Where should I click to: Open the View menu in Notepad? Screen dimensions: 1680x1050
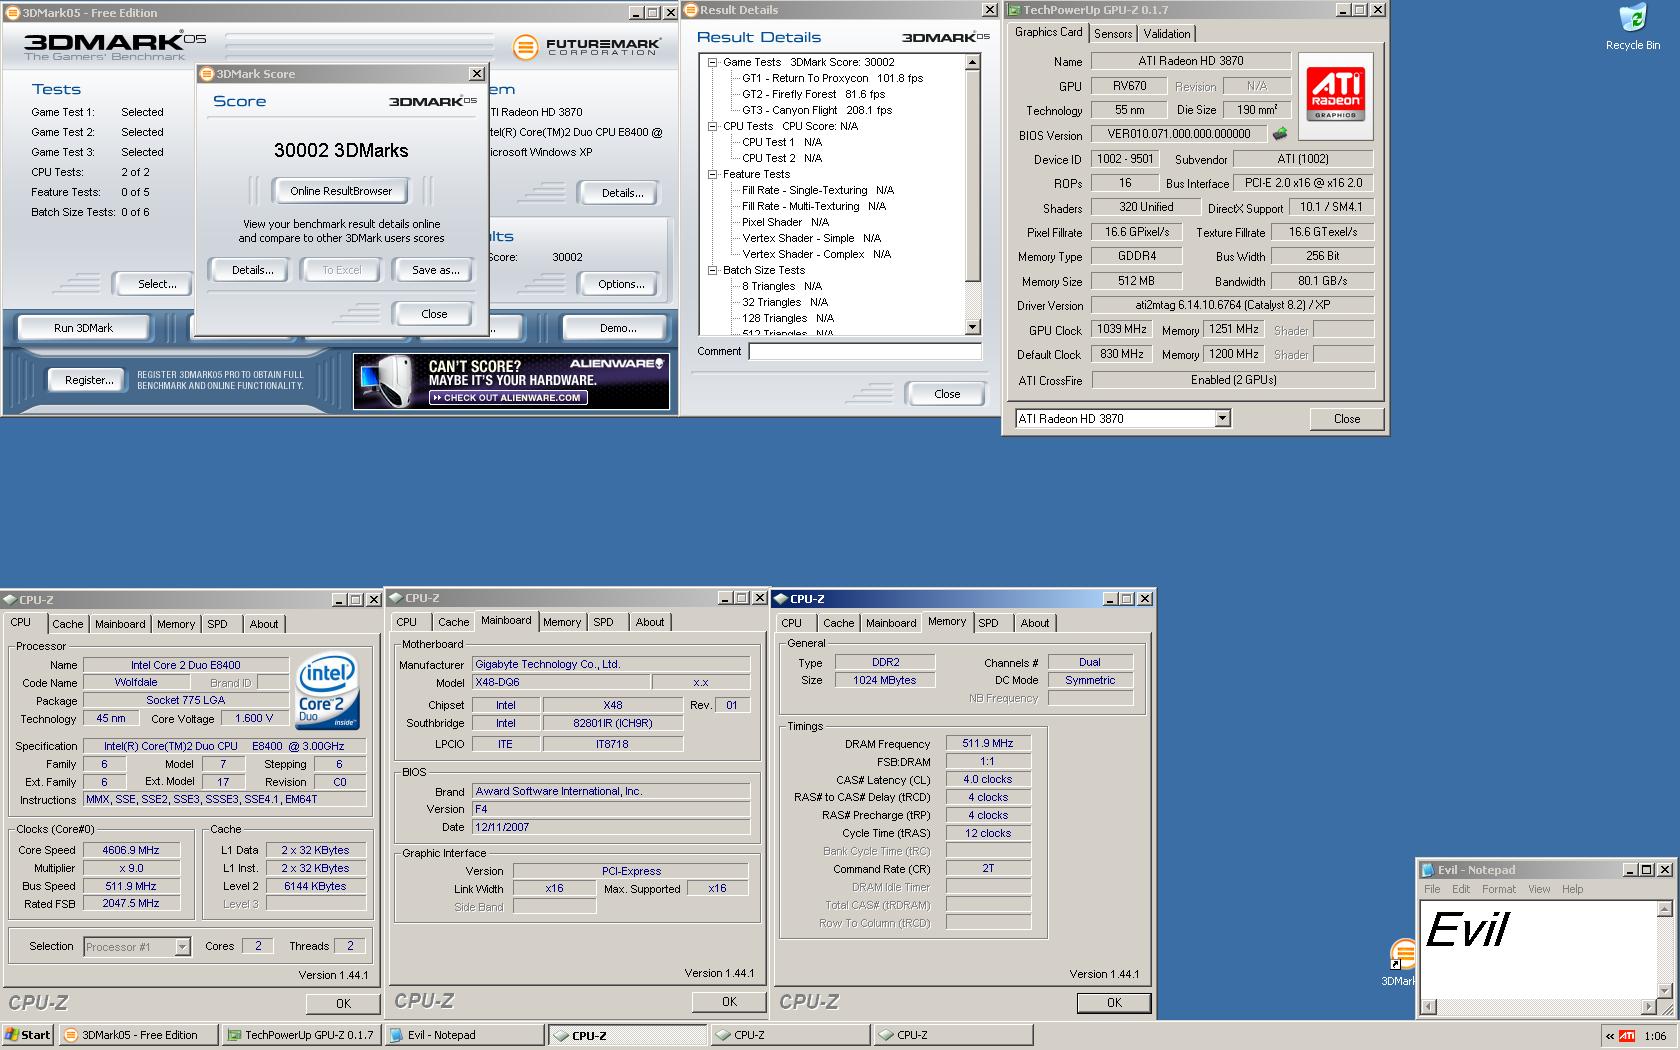coord(1539,889)
